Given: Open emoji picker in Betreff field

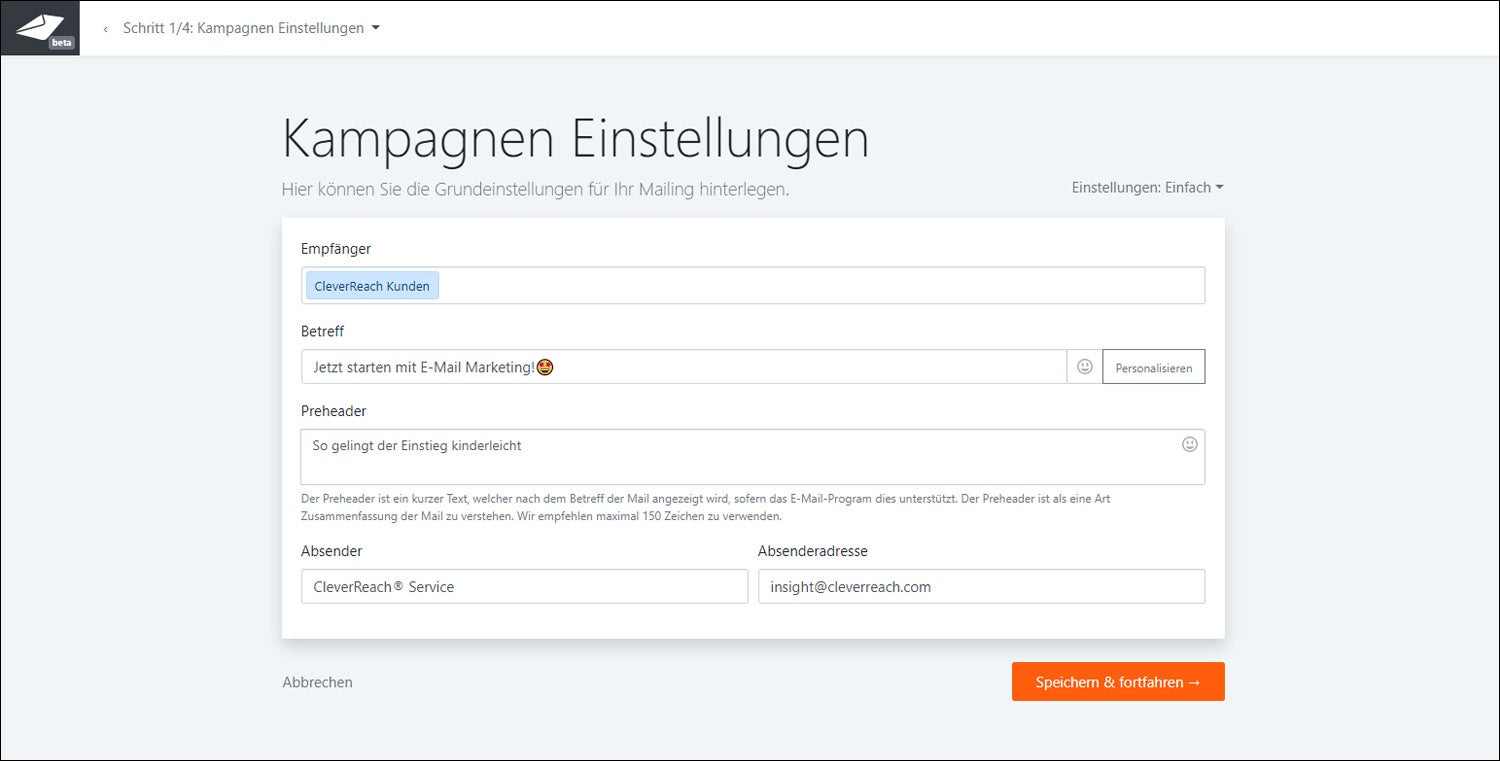Looking at the screenshot, I should (x=1085, y=367).
